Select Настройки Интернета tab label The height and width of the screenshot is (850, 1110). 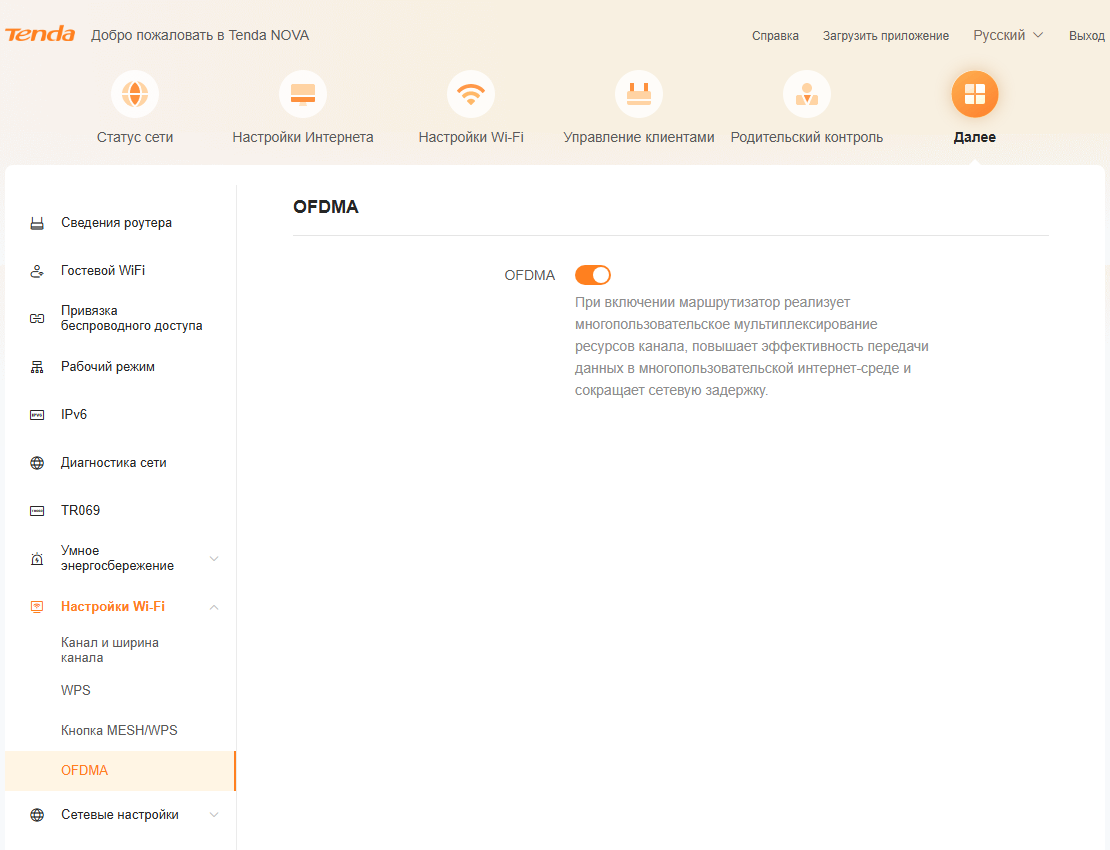pos(302,137)
